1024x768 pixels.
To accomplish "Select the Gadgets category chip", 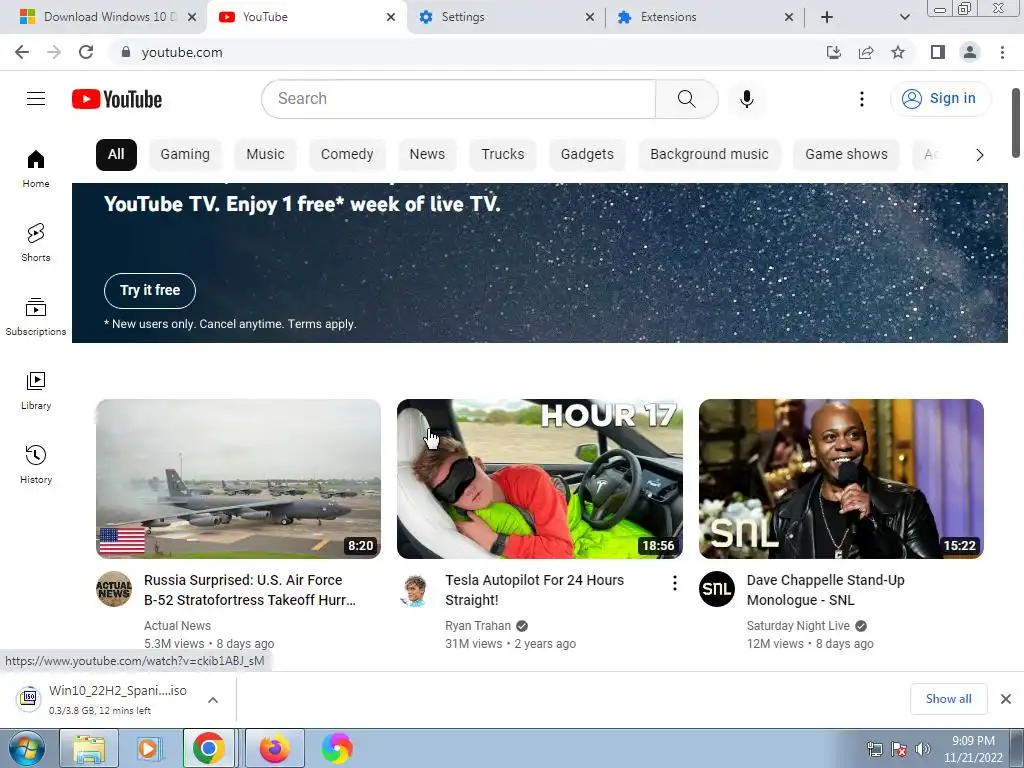I will point(587,154).
